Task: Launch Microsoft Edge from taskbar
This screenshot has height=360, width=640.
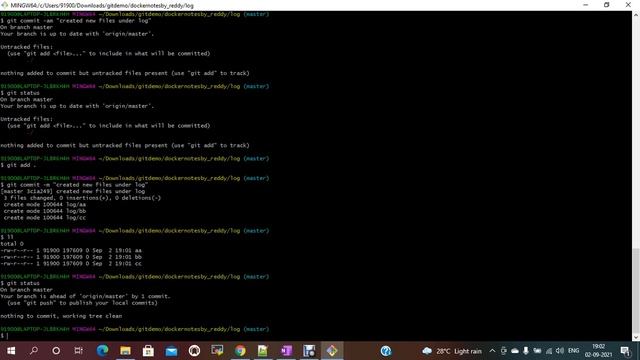Action: click(102, 351)
